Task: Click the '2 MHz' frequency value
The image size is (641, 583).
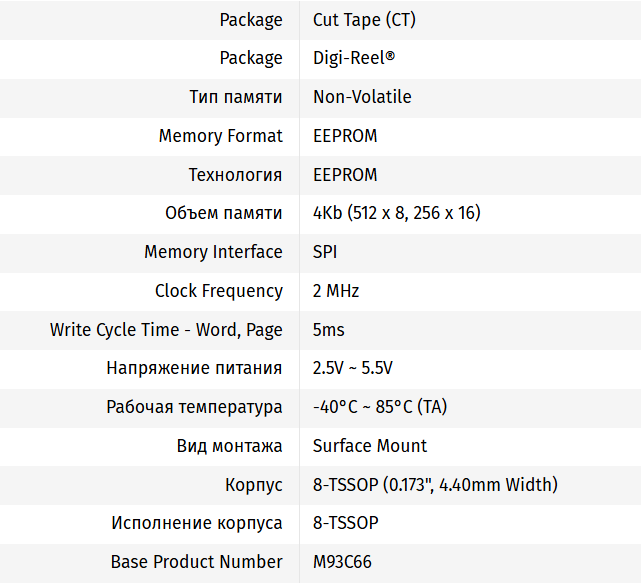Action: 336,291
